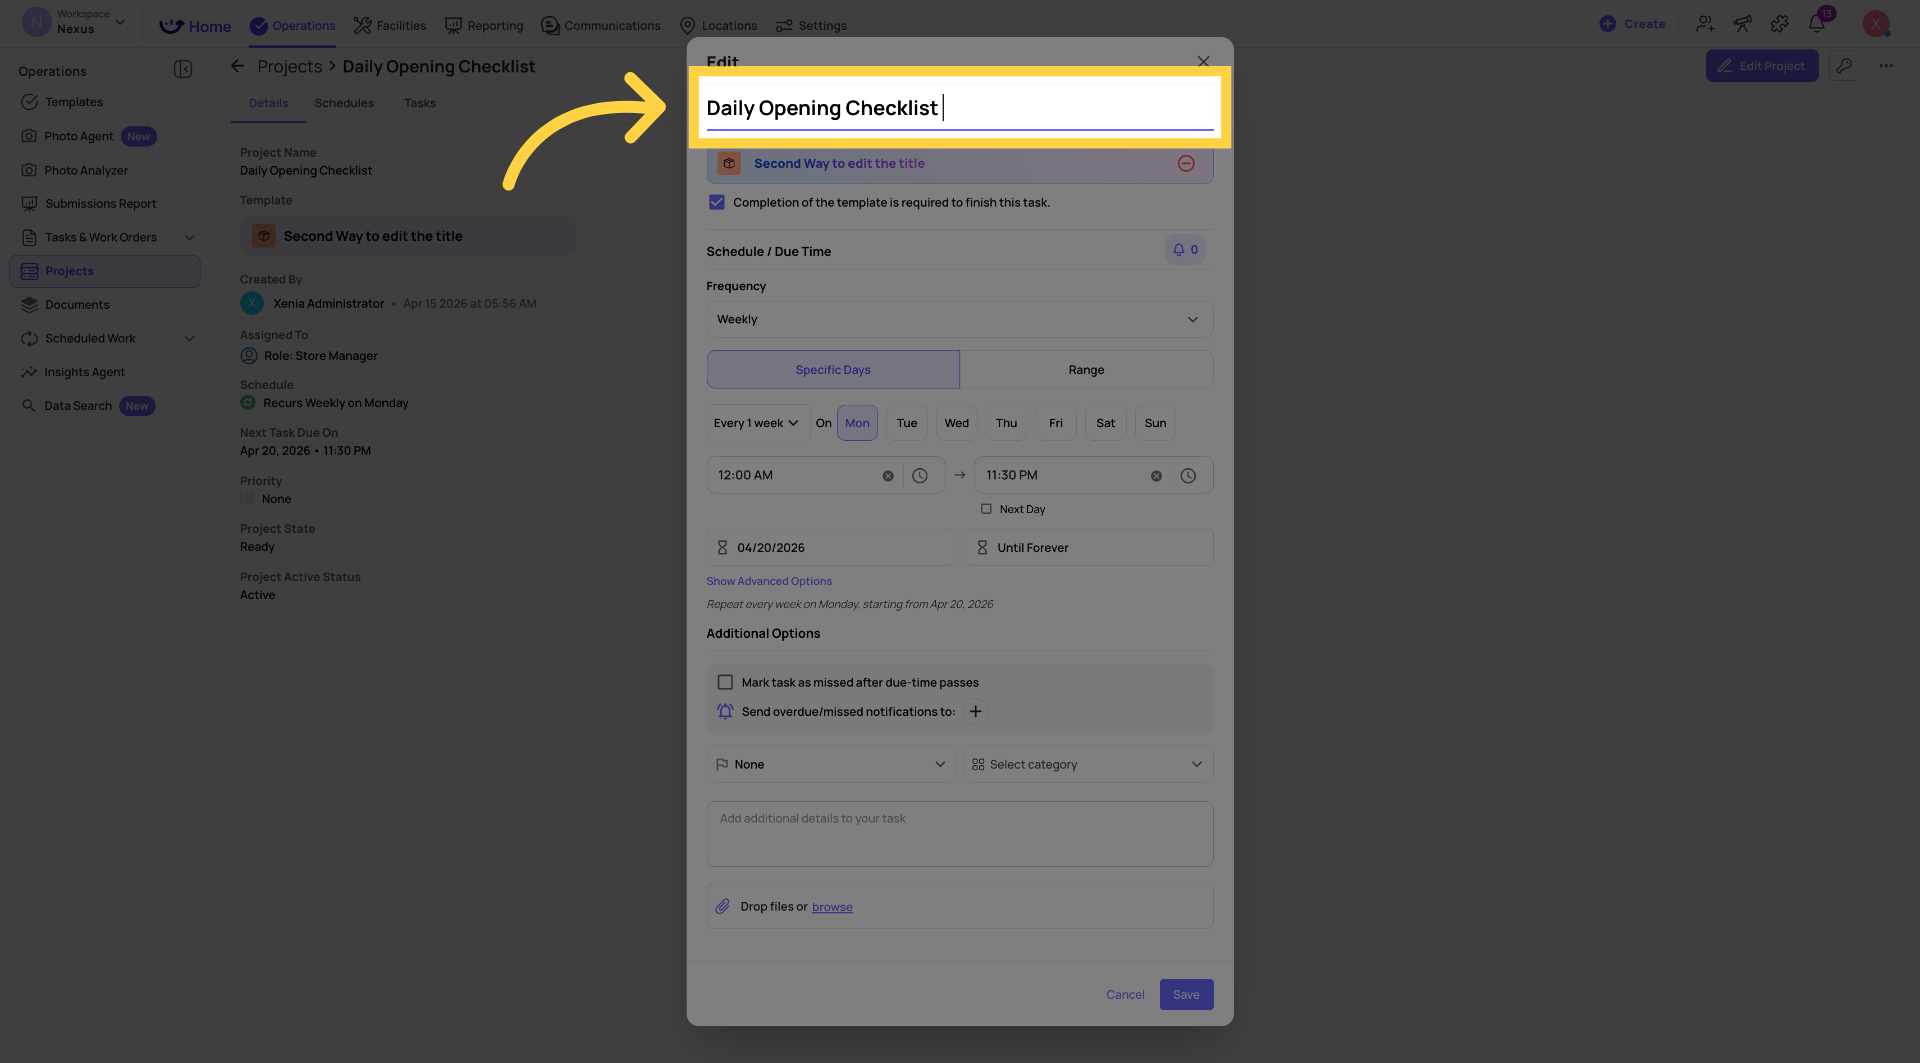Toggle Sat day selection
Viewport: 1920px width, 1063px height.
1106,423
